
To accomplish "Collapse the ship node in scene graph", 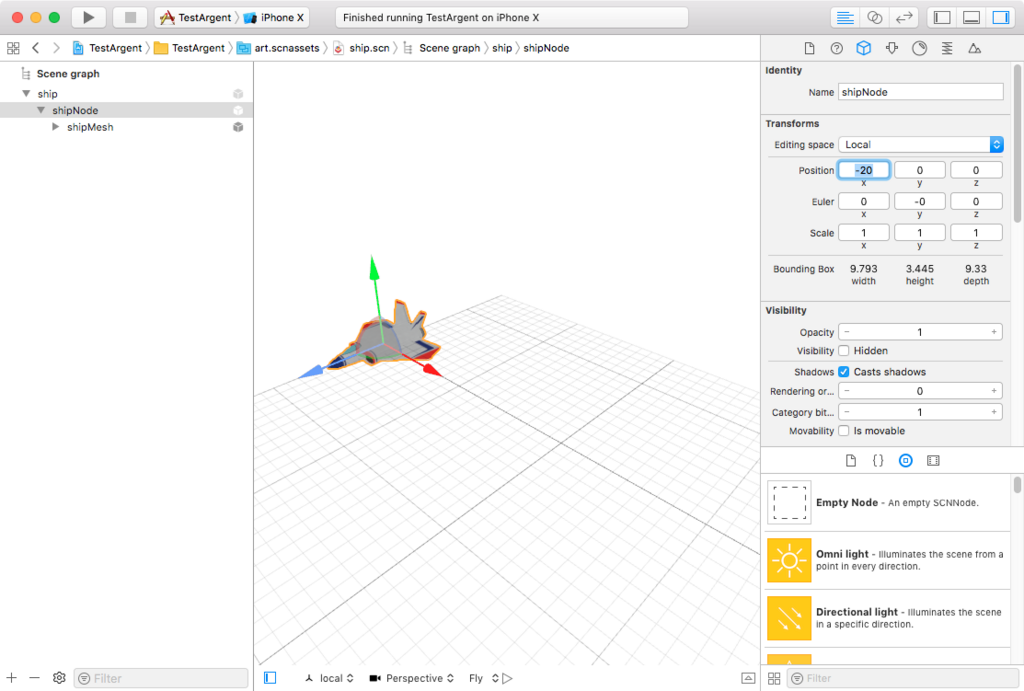I will click(x=26, y=93).
